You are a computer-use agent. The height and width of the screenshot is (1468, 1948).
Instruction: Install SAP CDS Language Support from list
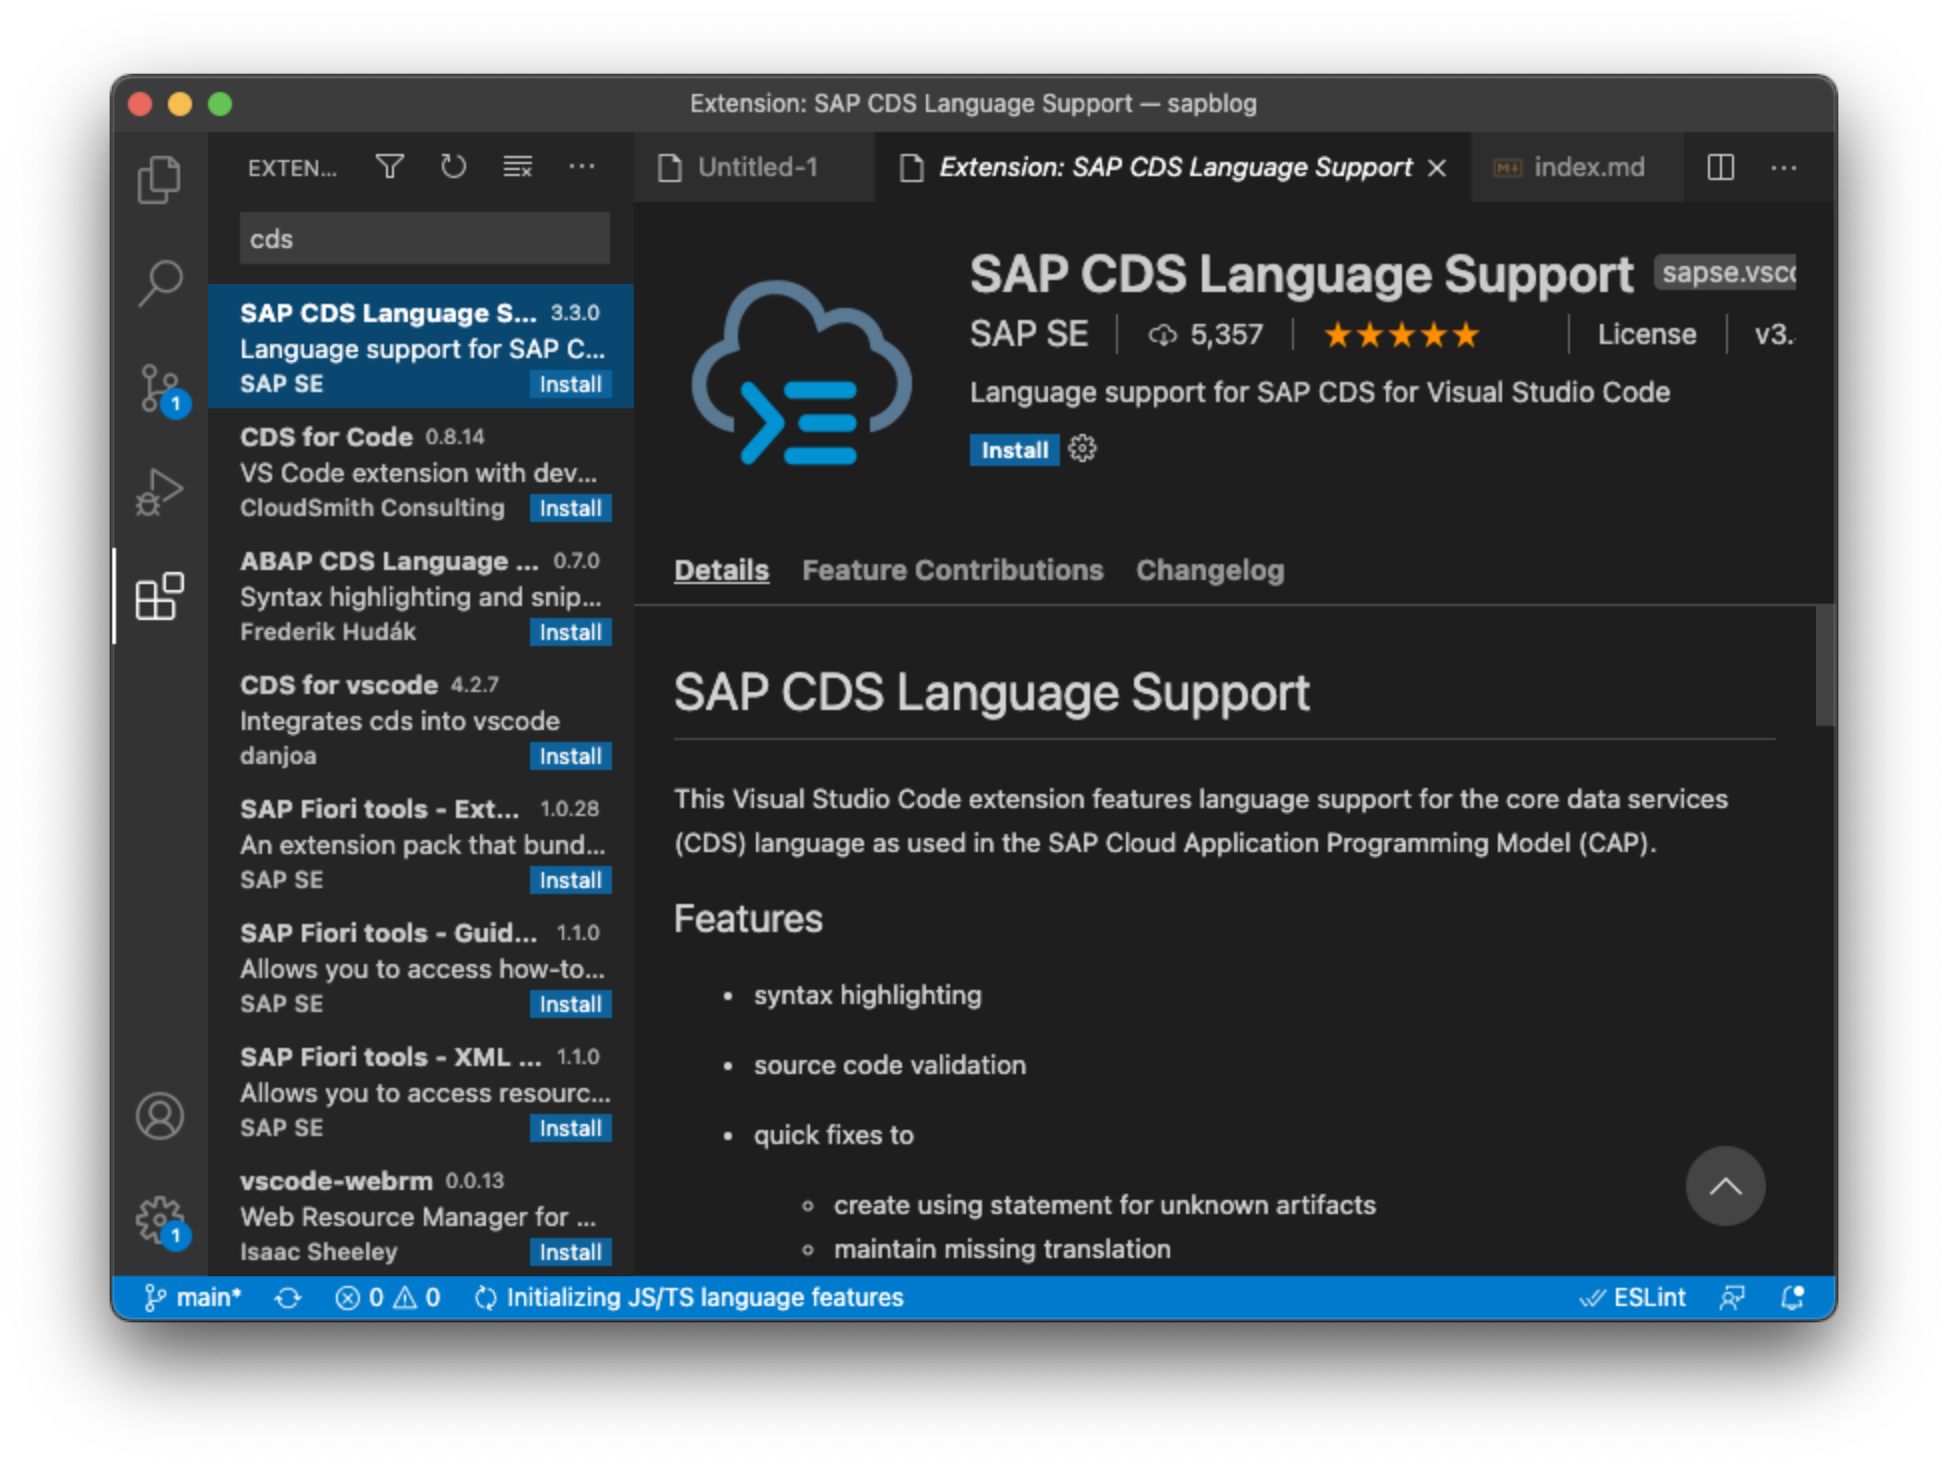click(570, 384)
